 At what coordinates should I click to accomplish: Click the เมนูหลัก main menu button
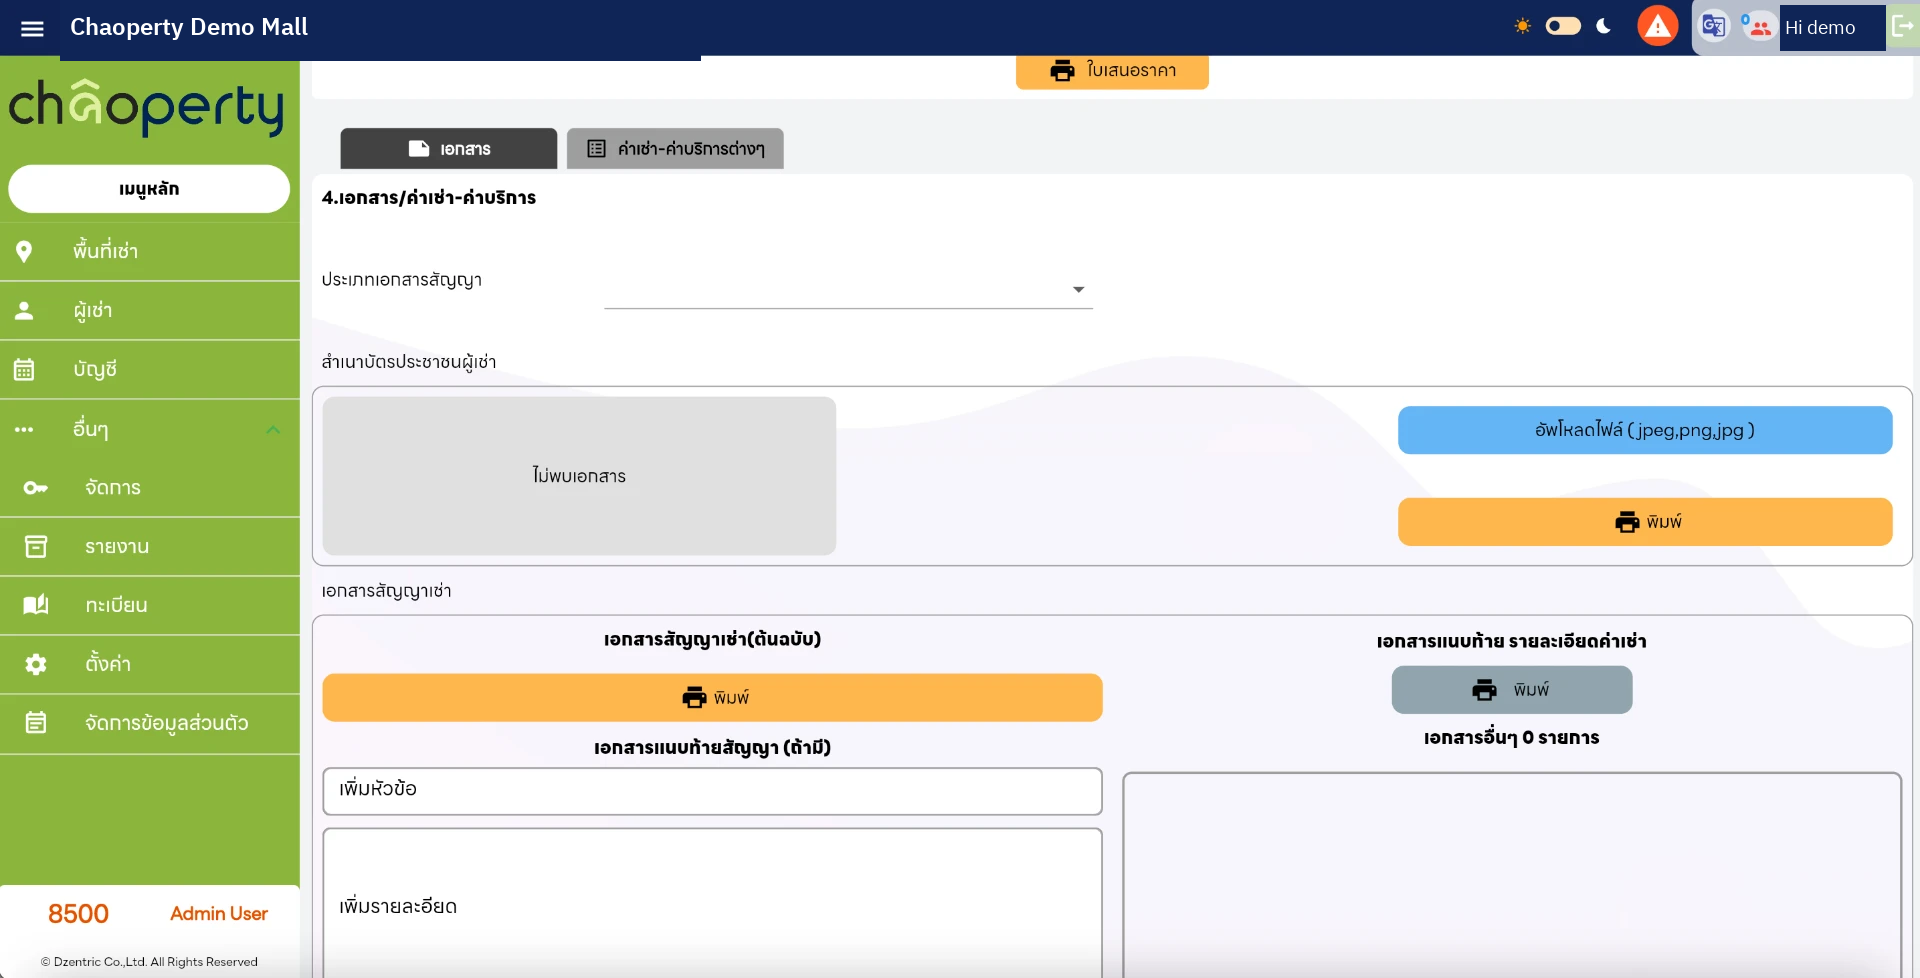pos(149,189)
